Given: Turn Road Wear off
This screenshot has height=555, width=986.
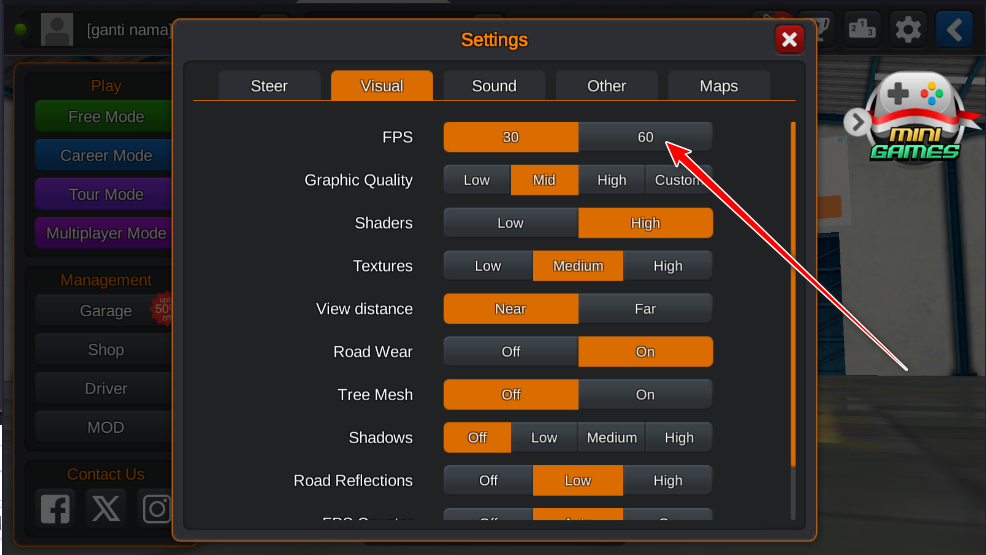Looking at the screenshot, I should (511, 351).
